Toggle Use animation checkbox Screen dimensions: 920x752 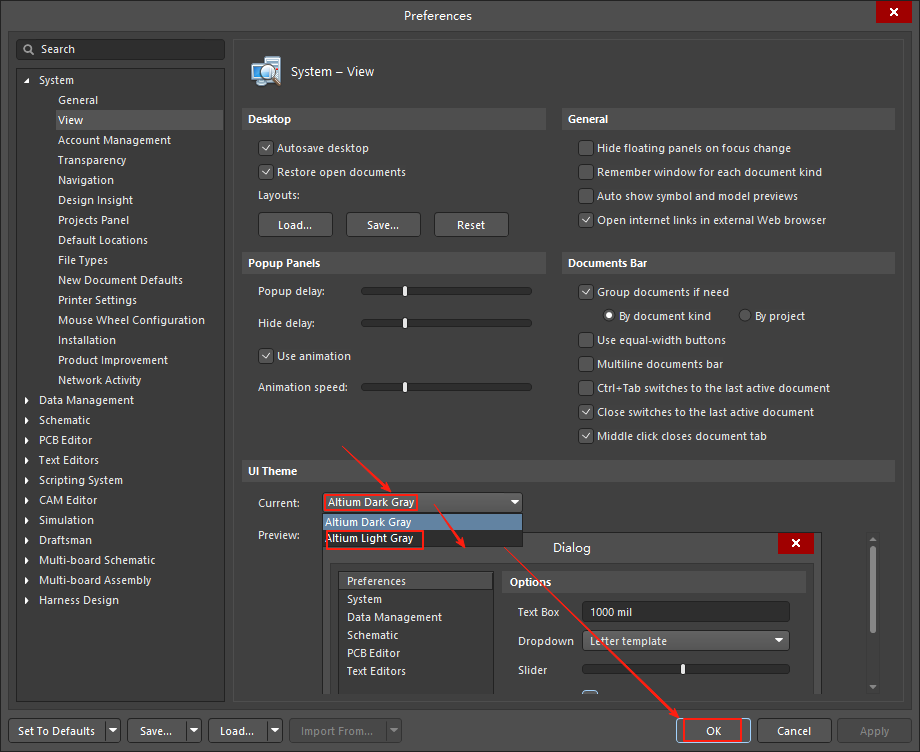coord(266,356)
